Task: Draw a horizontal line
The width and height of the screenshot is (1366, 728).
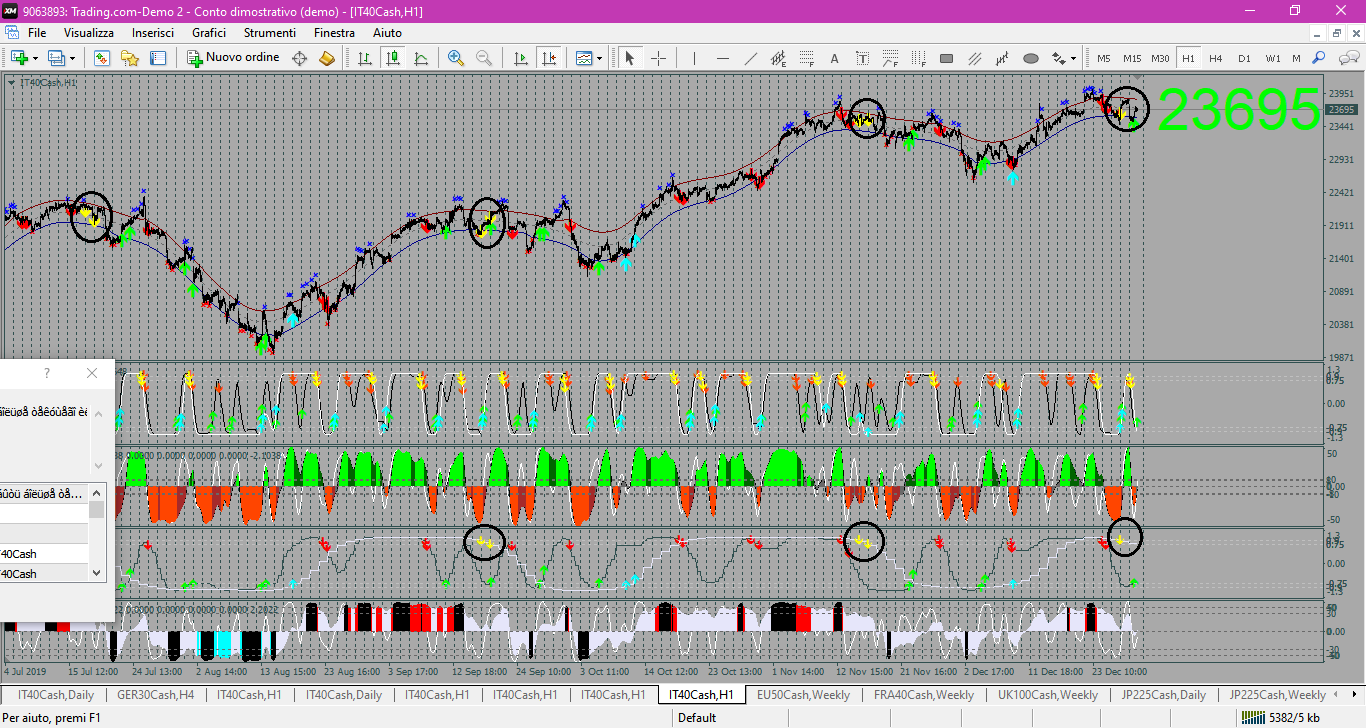Action: pyautogui.click(x=723, y=58)
